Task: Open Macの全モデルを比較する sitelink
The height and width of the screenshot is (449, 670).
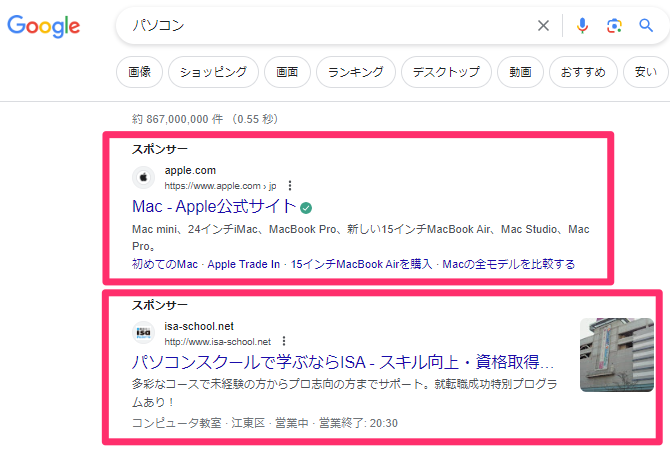Action: point(508,264)
